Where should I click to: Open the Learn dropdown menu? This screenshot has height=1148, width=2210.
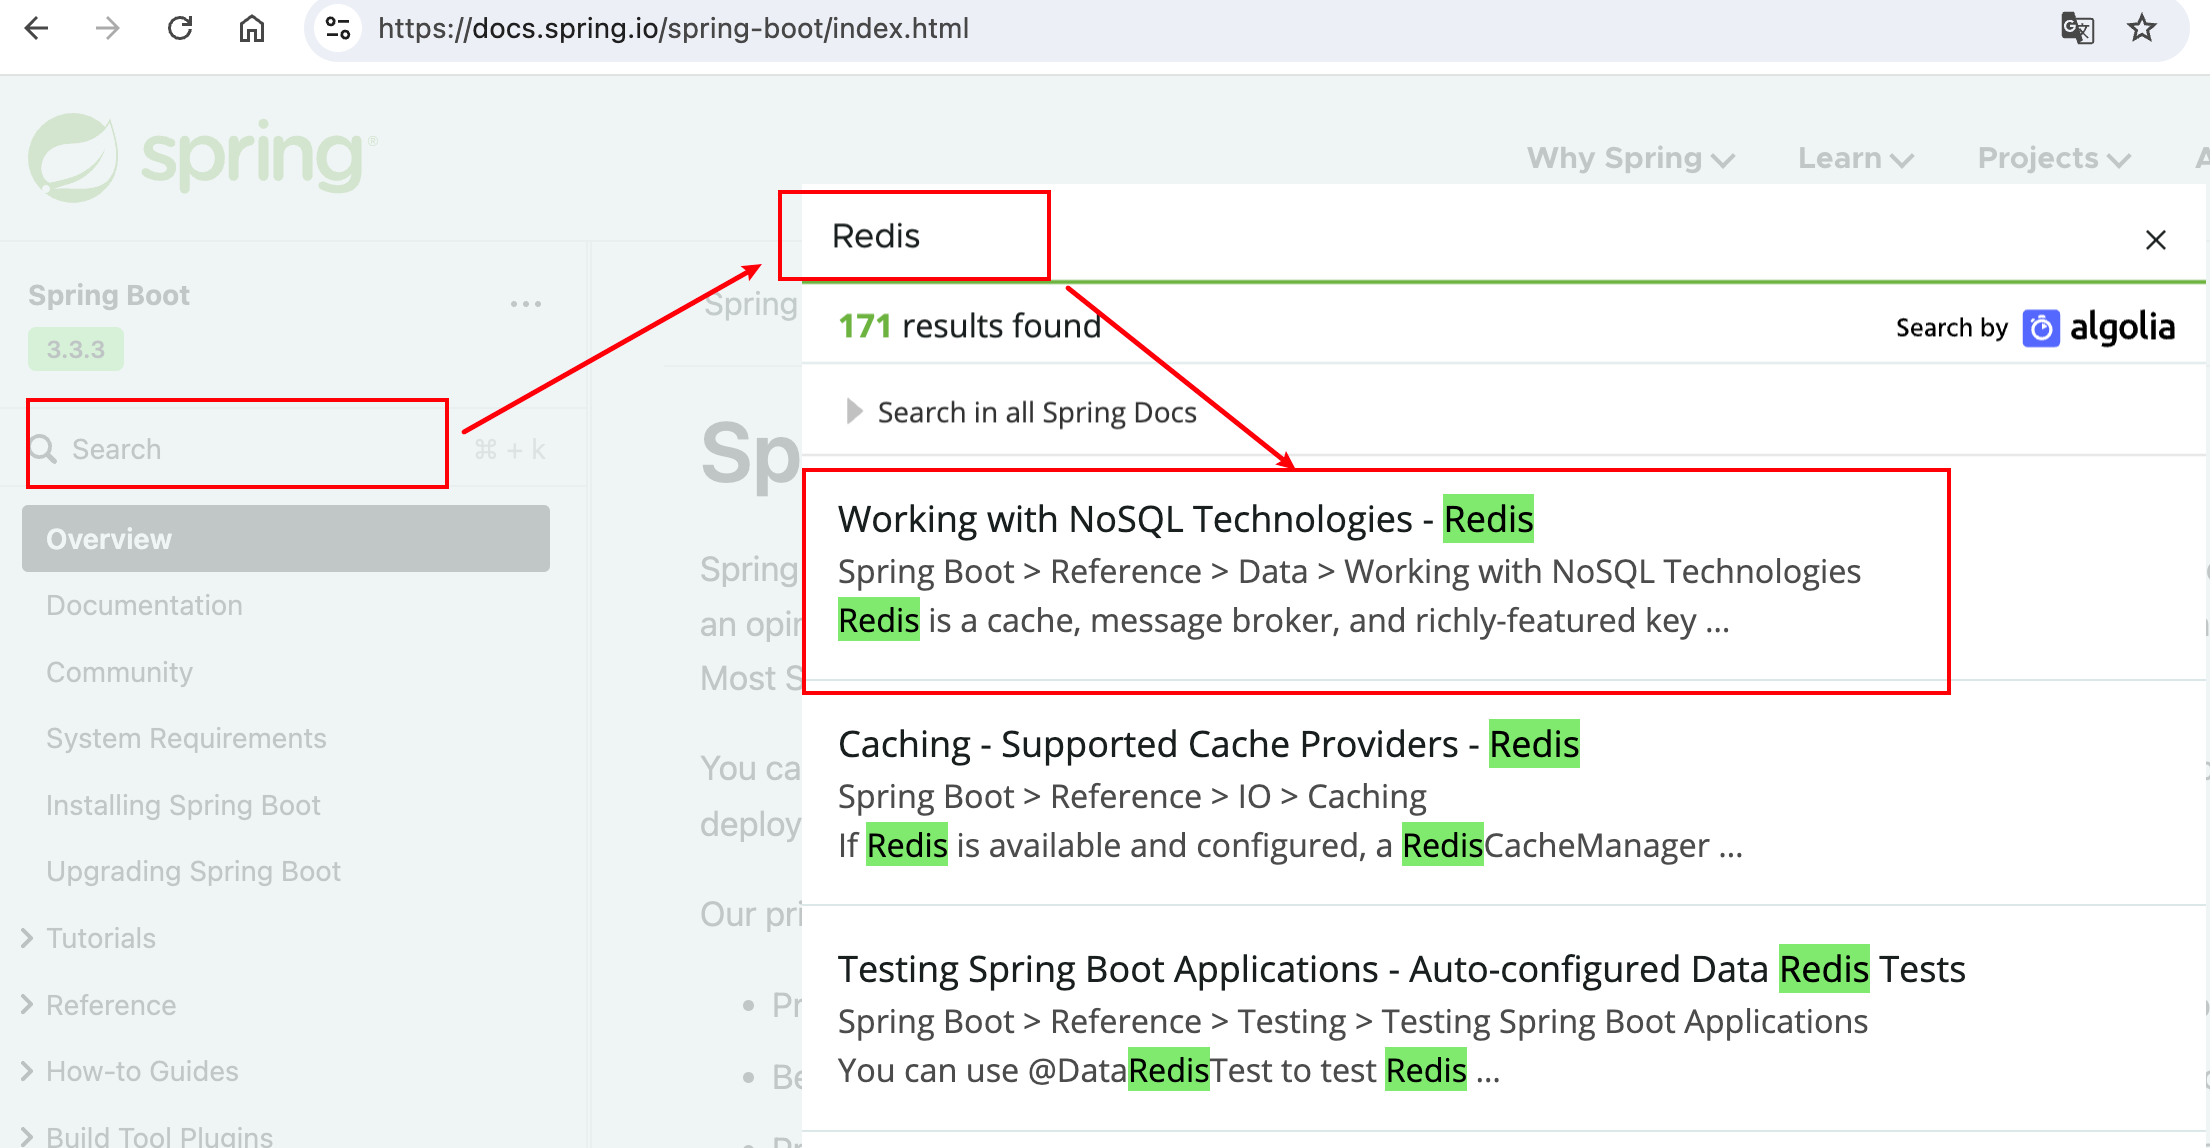coord(1855,158)
